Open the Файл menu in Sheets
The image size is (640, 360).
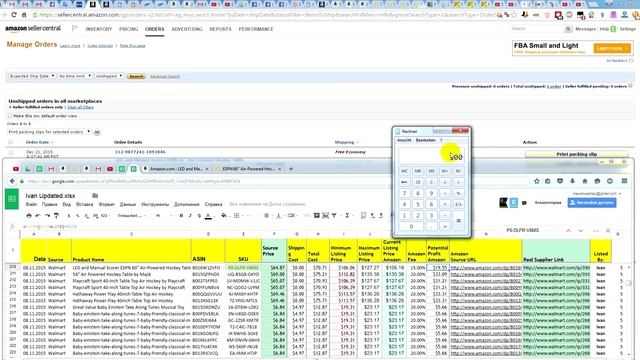click(x=31, y=204)
